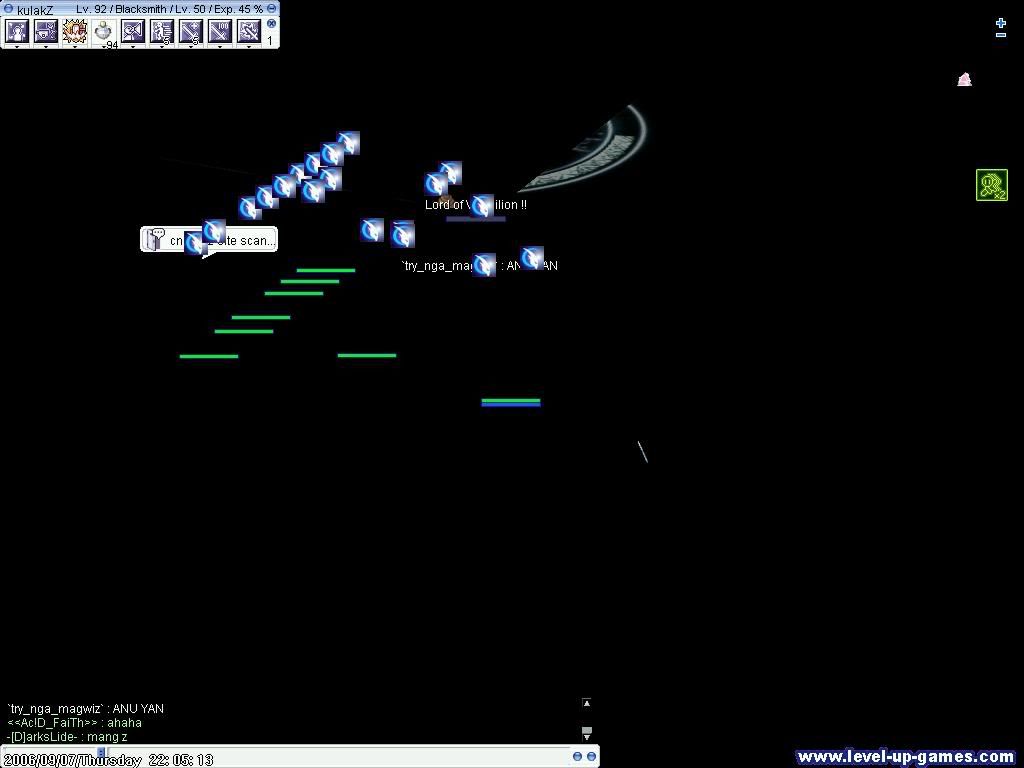The image size is (1024, 768).
Task: Activate the starburst skill in the hotkey bar
Action: 75,31
